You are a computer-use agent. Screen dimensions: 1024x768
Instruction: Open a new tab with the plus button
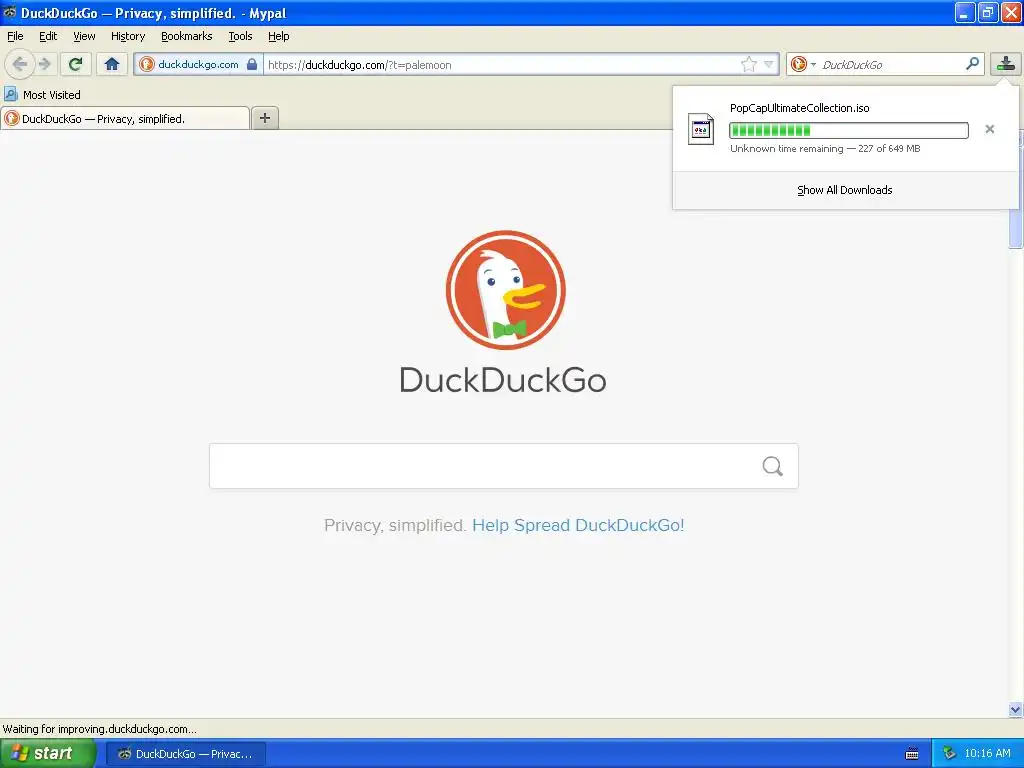264,118
